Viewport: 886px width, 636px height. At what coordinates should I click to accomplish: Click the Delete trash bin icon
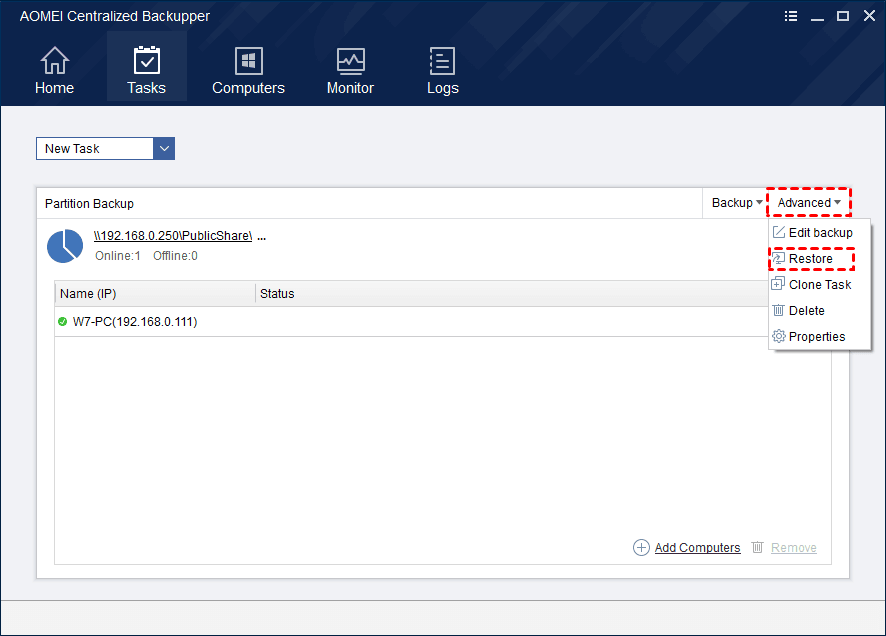(x=779, y=310)
